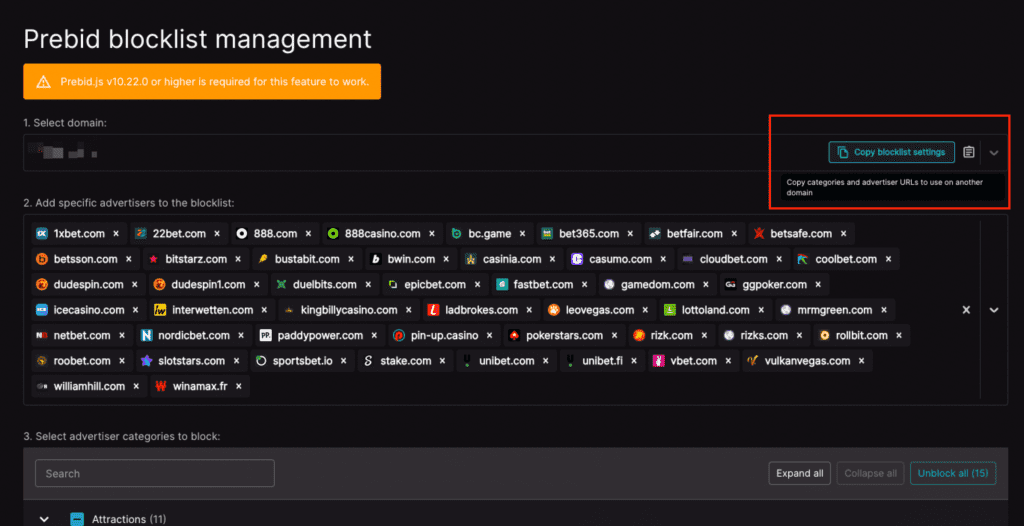Remove bwin.com from the blocklist
The width and height of the screenshot is (1024, 526).
point(446,259)
